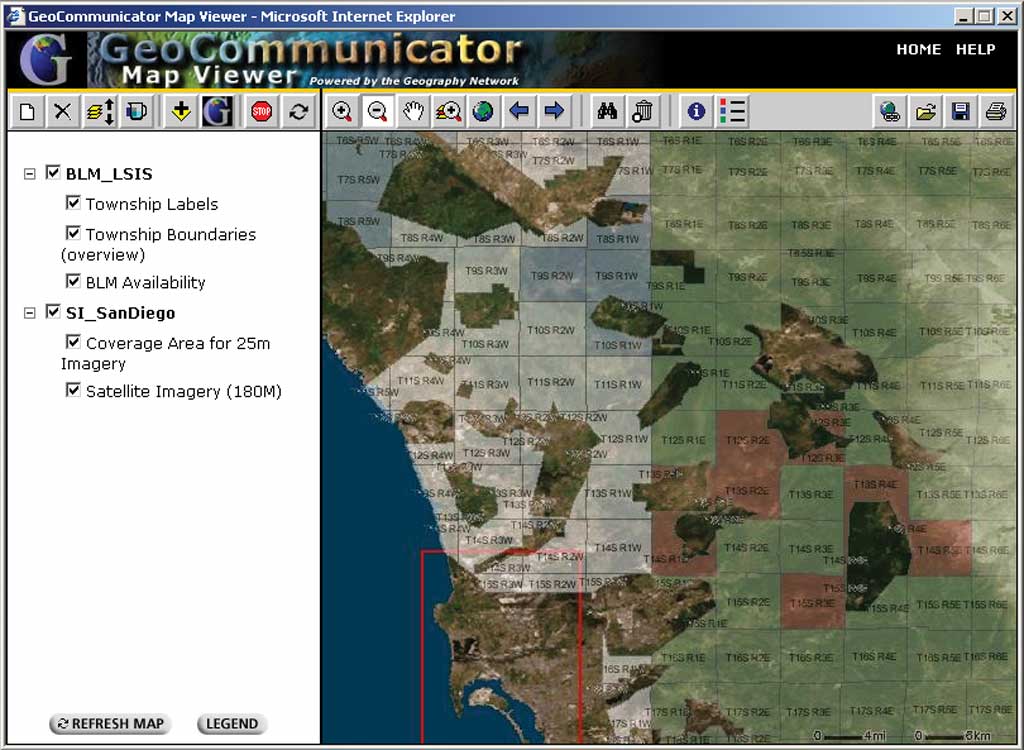
Task: Click the LEGEND button
Action: click(232, 724)
